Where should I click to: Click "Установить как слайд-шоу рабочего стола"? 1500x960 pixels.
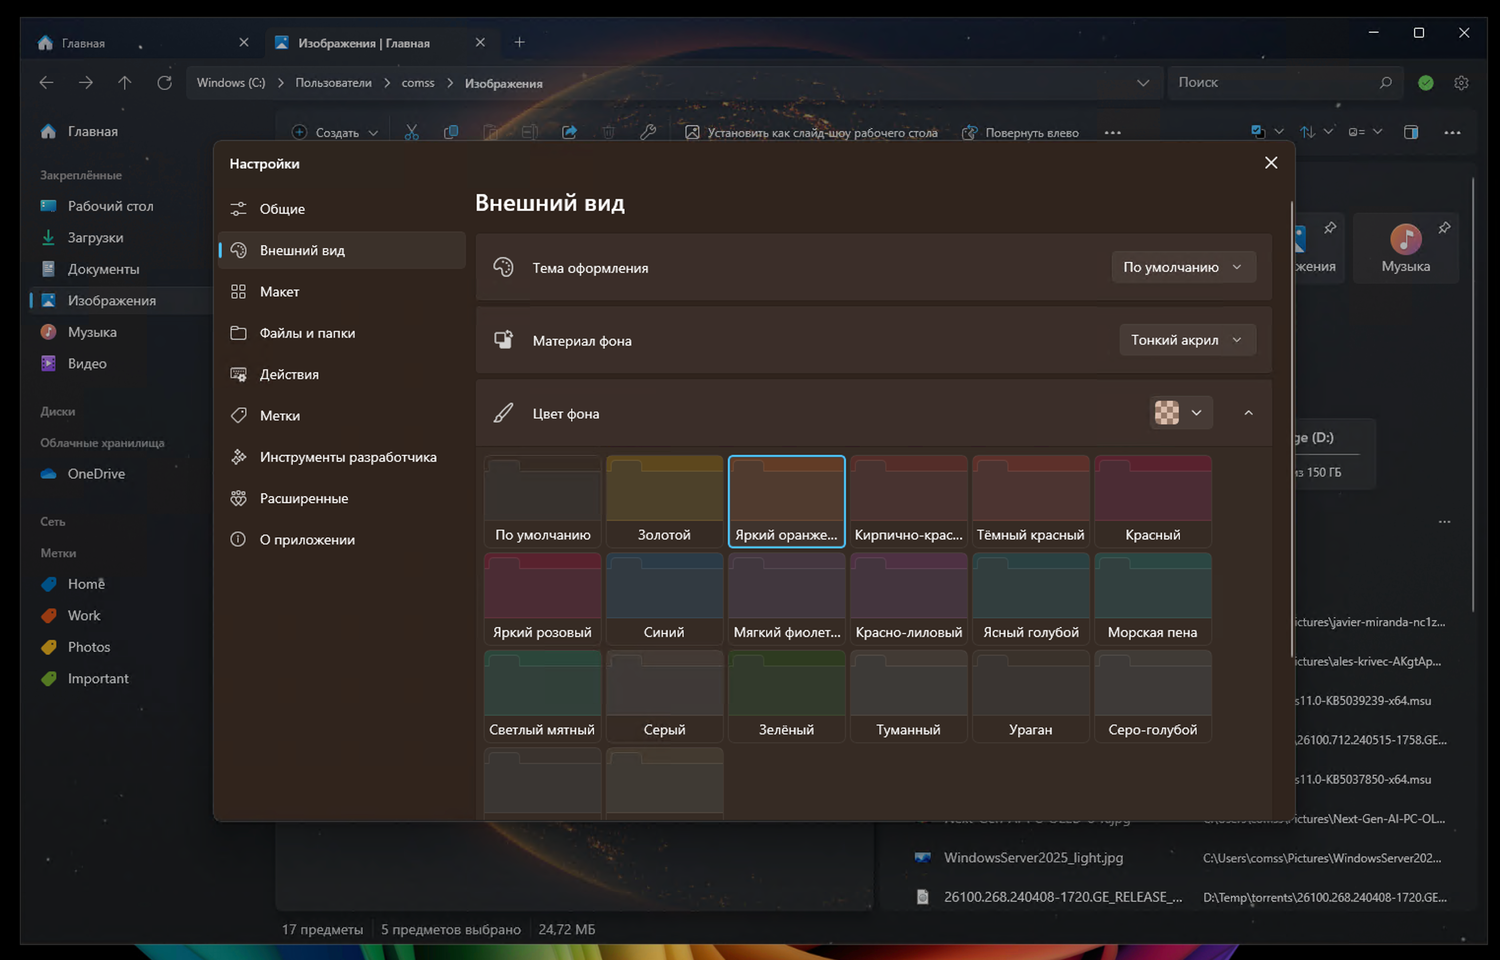click(811, 132)
